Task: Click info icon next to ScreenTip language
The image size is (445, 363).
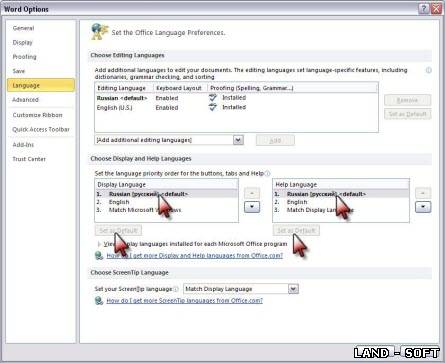Action: (x=176, y=289)
